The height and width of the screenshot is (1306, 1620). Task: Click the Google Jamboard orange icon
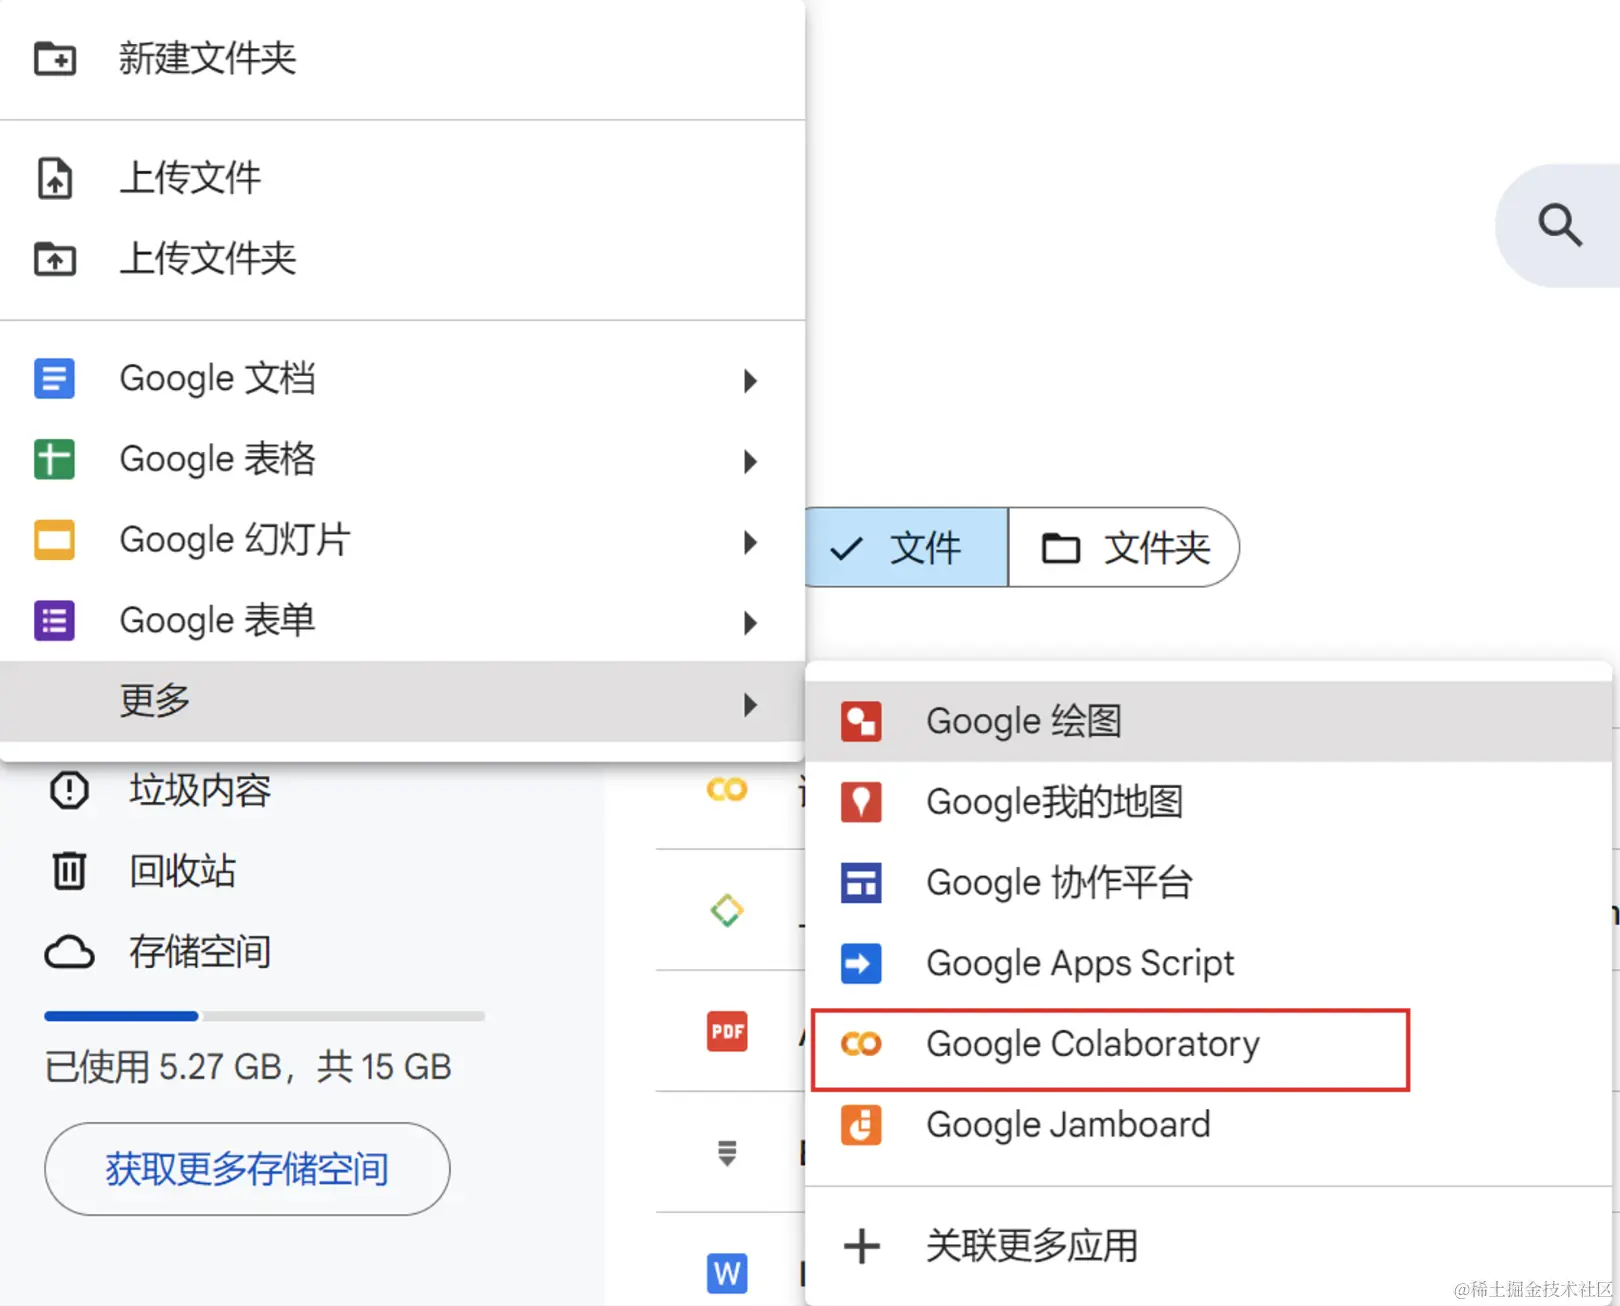861,1125
